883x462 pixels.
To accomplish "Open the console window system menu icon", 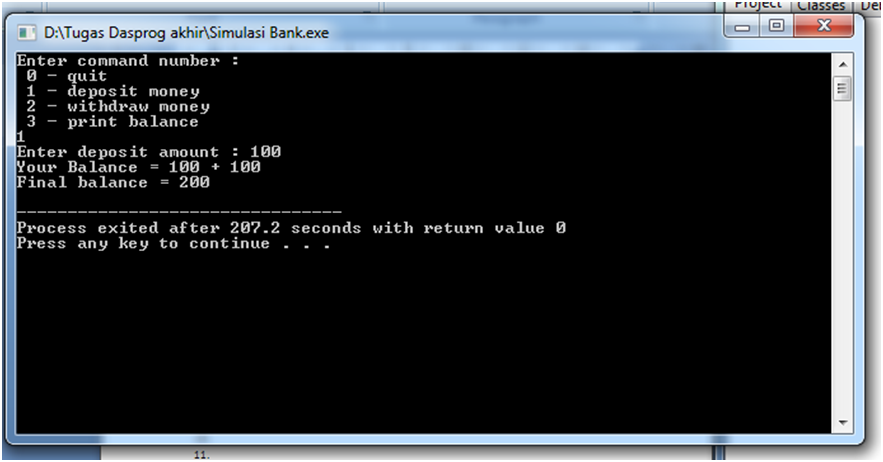I will pos(26,33).
